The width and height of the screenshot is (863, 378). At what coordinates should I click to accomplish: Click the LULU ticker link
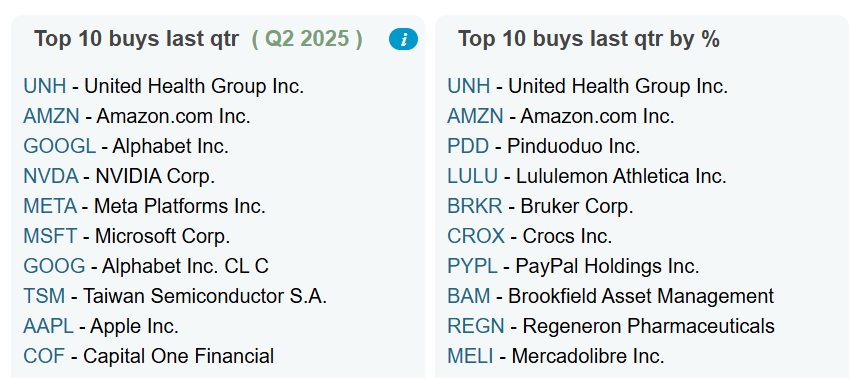tap(472, 176)
